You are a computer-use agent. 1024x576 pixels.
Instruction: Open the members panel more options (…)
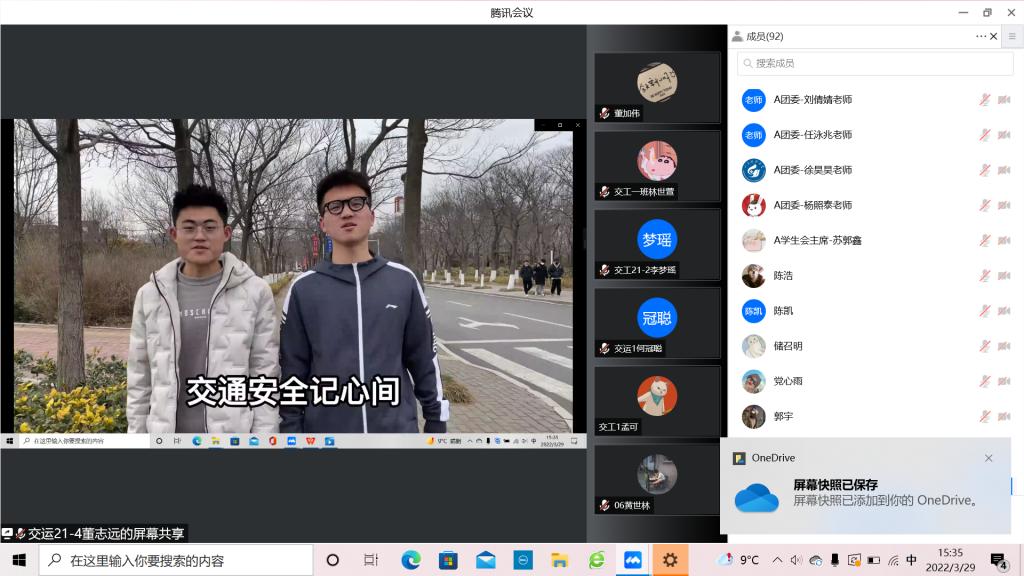coord(981,36)
